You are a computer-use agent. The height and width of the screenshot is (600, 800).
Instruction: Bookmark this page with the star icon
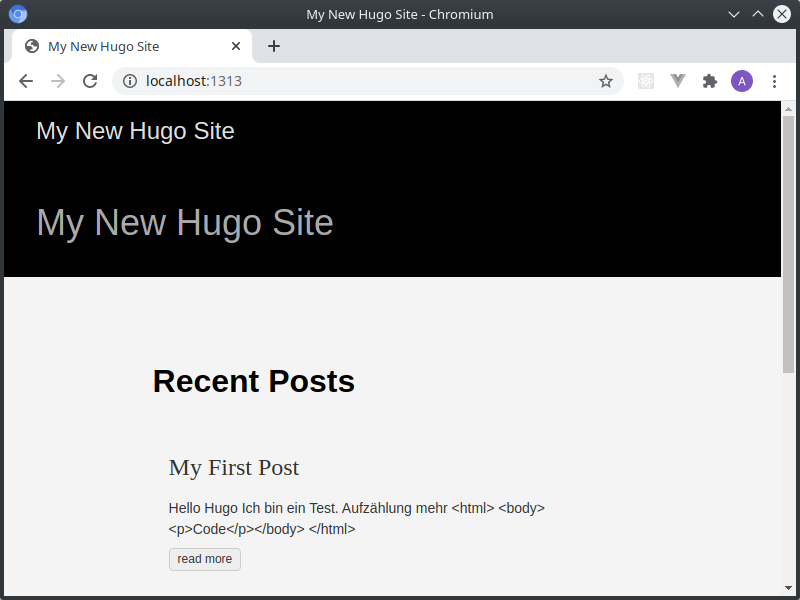606,81
